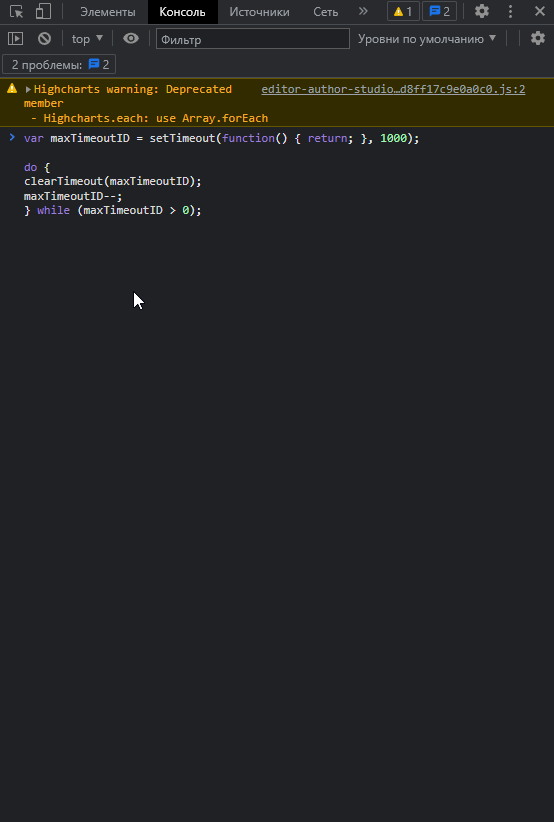Screen dimensions: 554x822
Task: Show the console sidebar panel icon
Action: pyautogui.click(x=16, y=38)
